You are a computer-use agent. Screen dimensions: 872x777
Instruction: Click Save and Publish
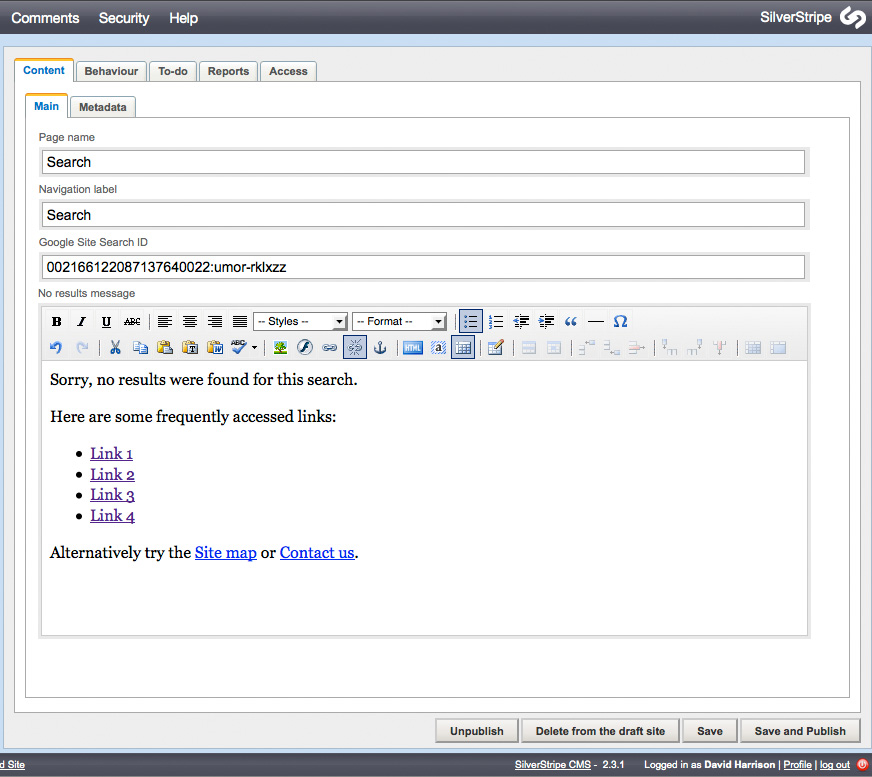coord(800,731)
